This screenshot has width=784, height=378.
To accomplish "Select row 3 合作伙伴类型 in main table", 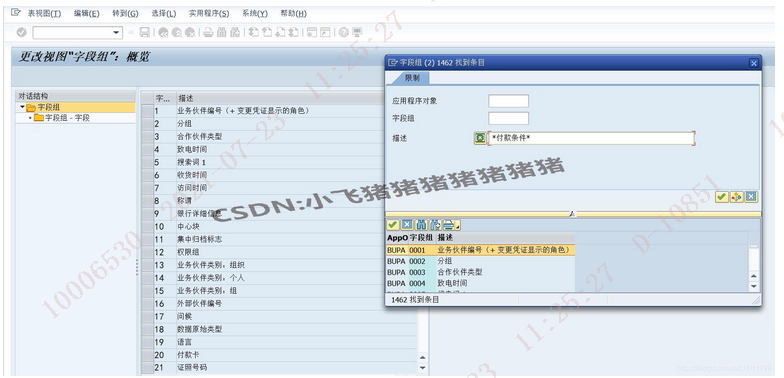I will [279, 136].
